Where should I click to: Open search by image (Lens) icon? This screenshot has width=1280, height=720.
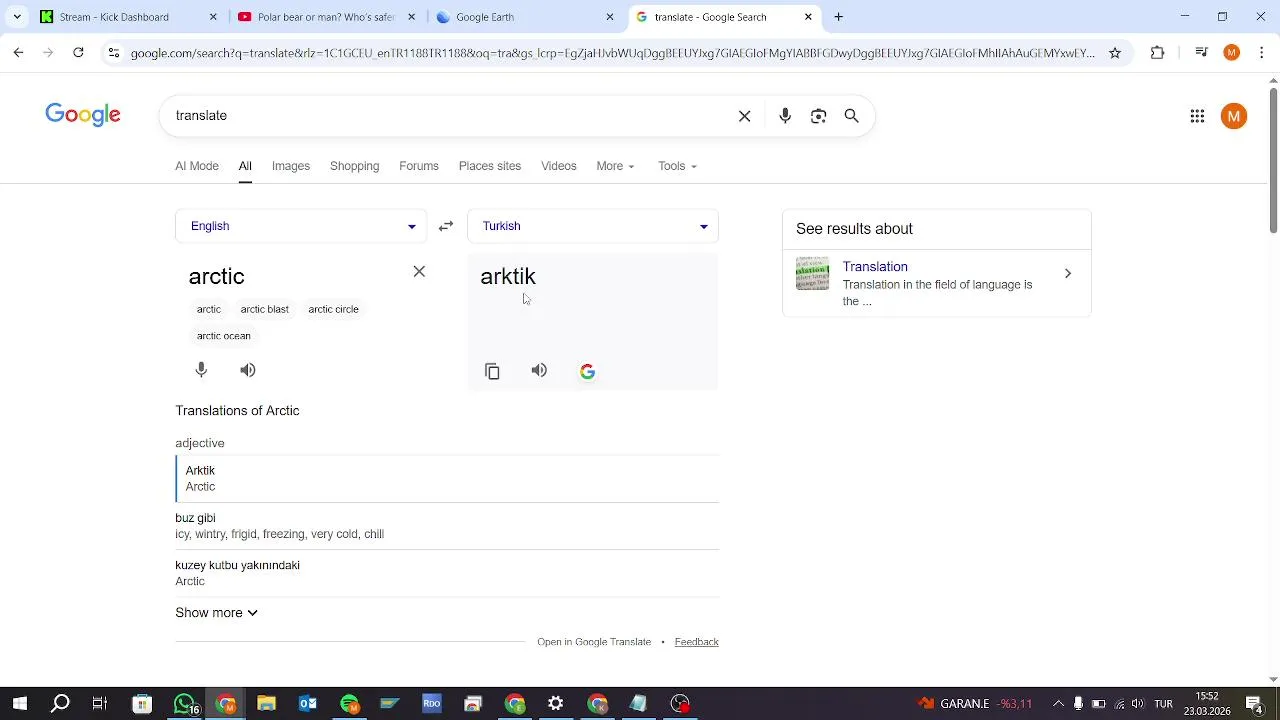pyautogui.click(x=818, y=116)
